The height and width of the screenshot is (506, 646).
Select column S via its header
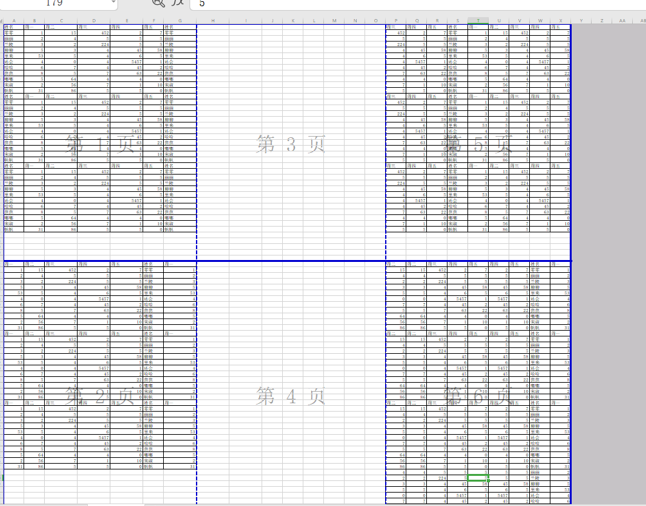pyautogui.click(x=458, y=21)
